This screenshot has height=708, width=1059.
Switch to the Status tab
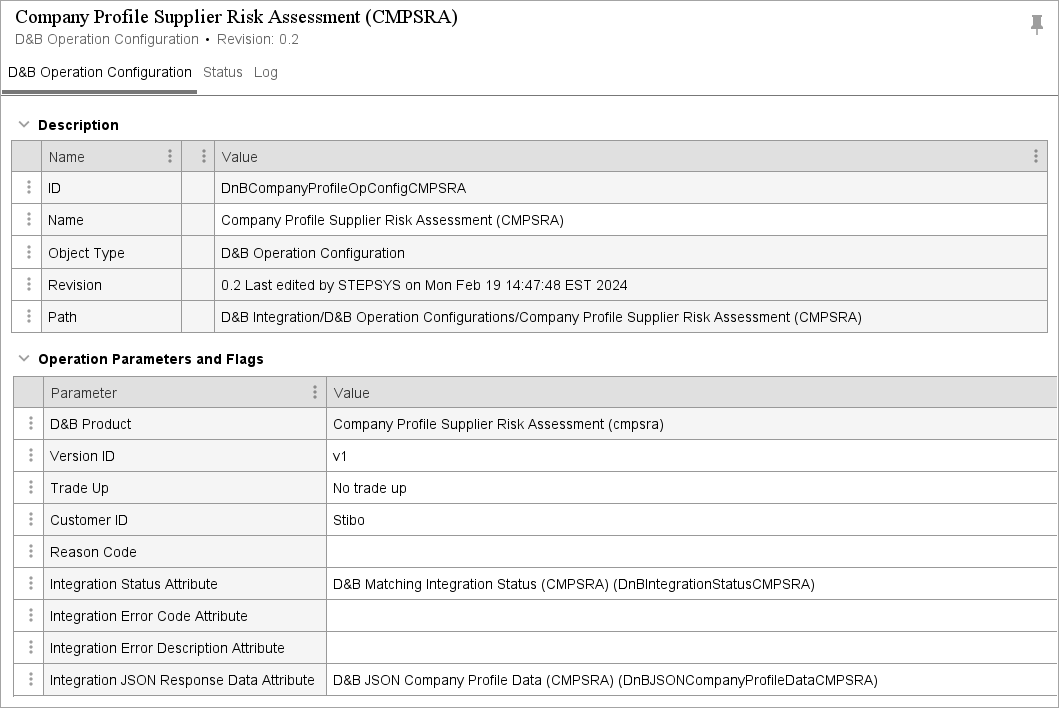[223, 72]
